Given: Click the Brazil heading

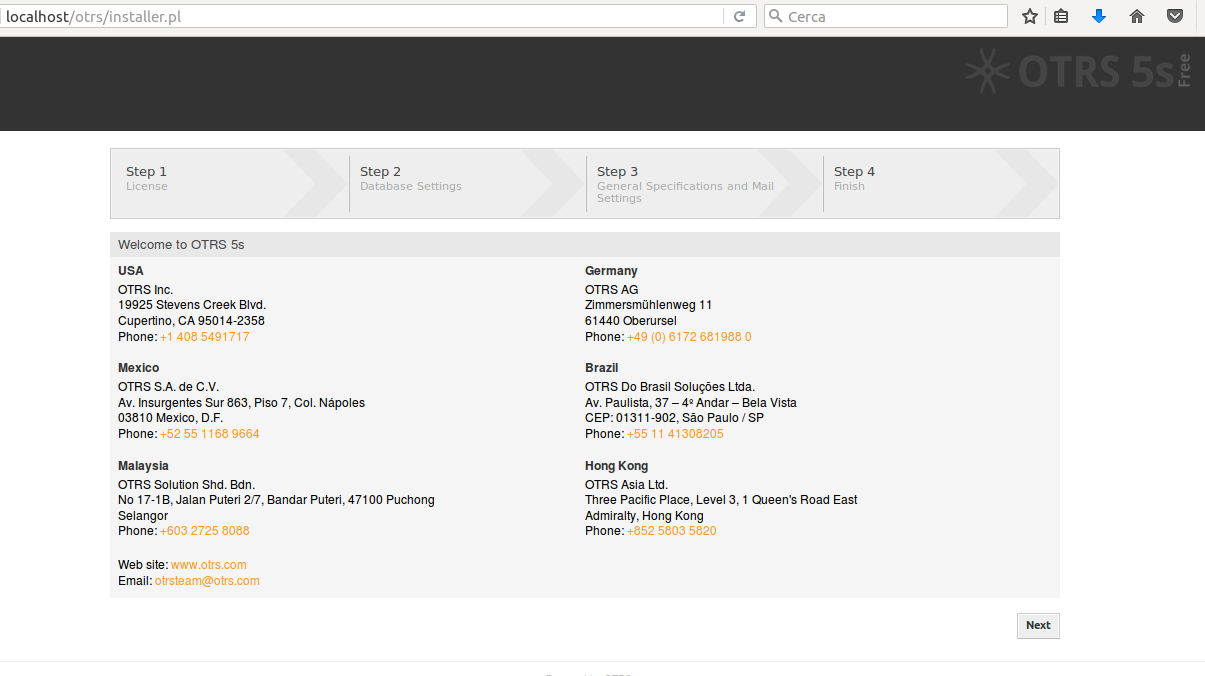Looking at the screenshot, I should click(x=602, y=368).
